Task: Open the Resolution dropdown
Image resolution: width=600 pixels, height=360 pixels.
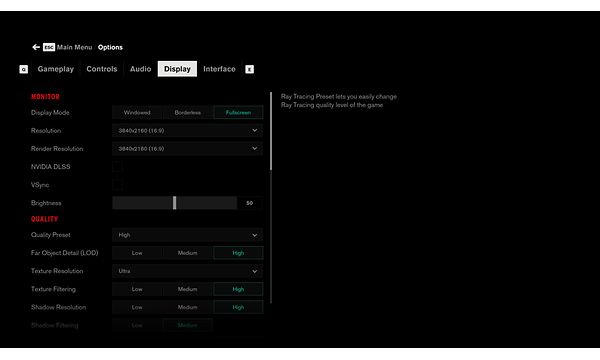Action: (188, 130)
